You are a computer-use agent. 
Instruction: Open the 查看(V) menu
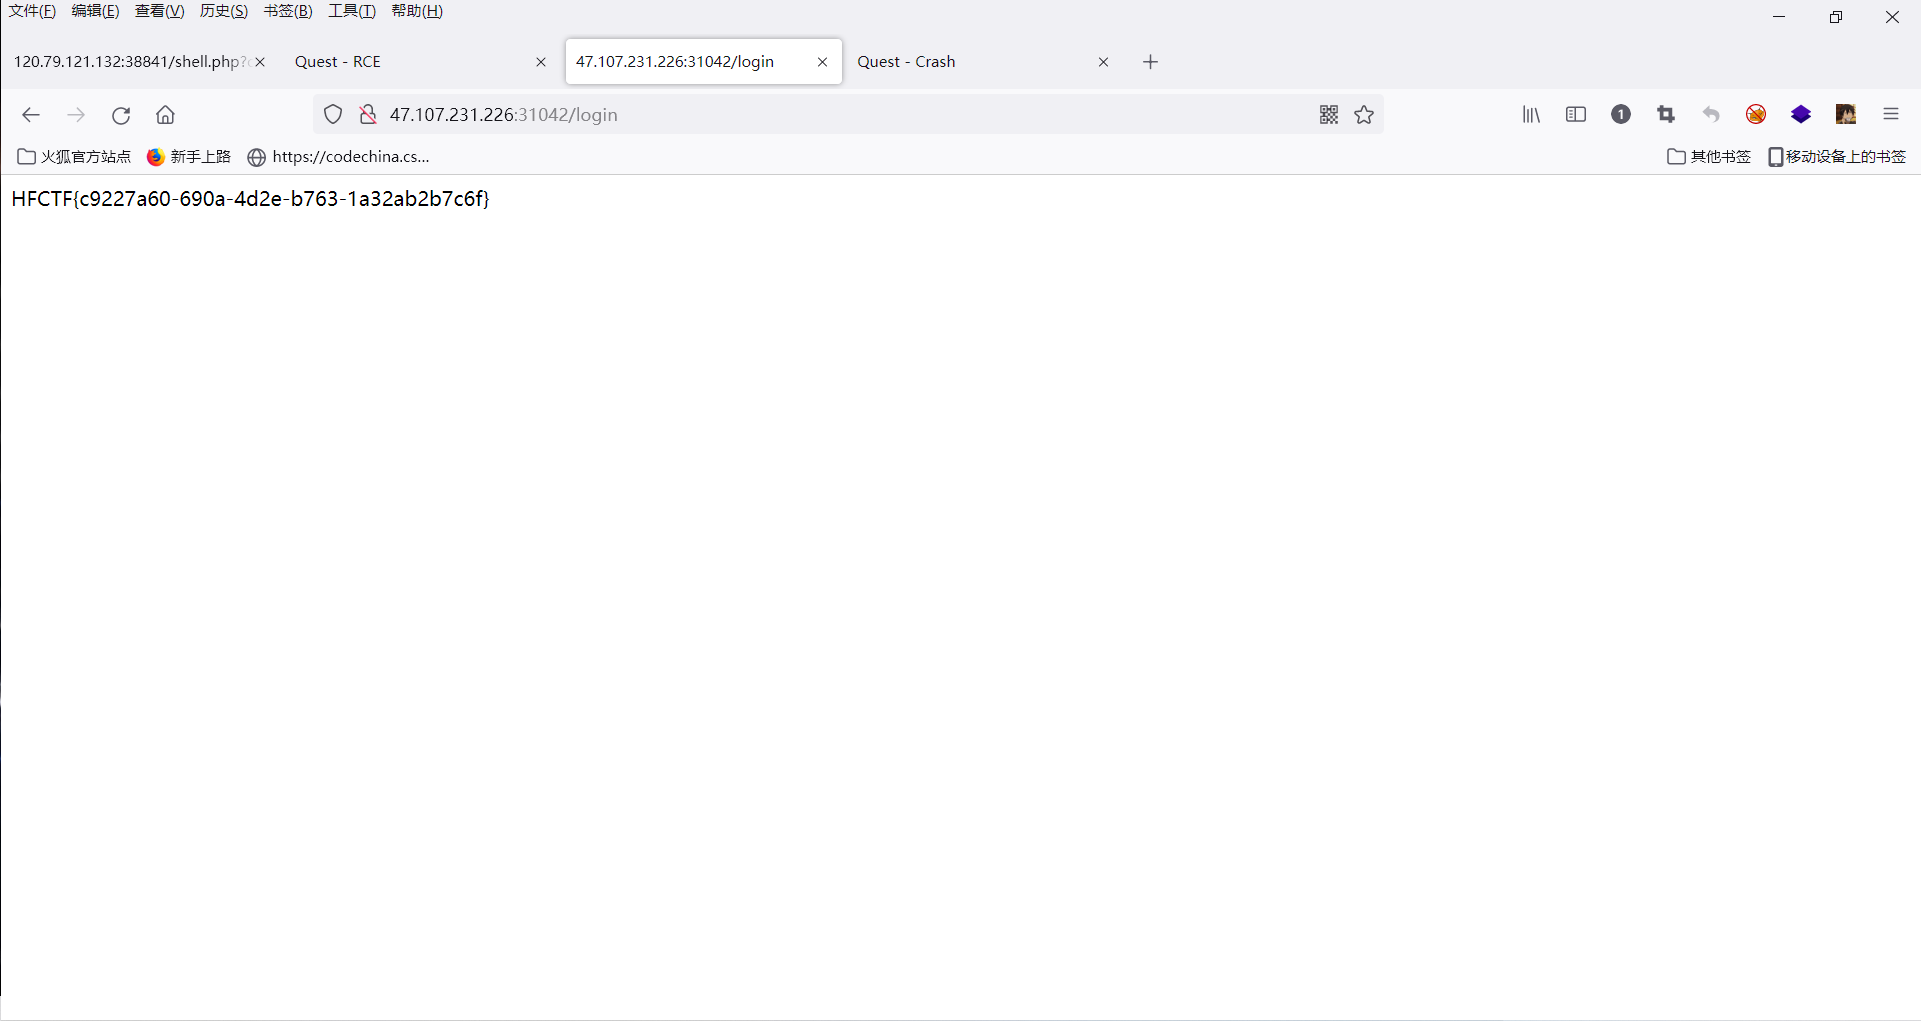click(160, 11)
